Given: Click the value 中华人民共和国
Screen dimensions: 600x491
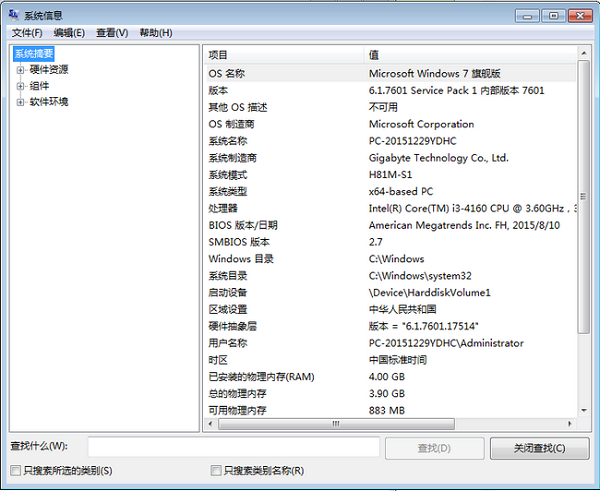Looking at the screenshot, I should pos(402,309).
